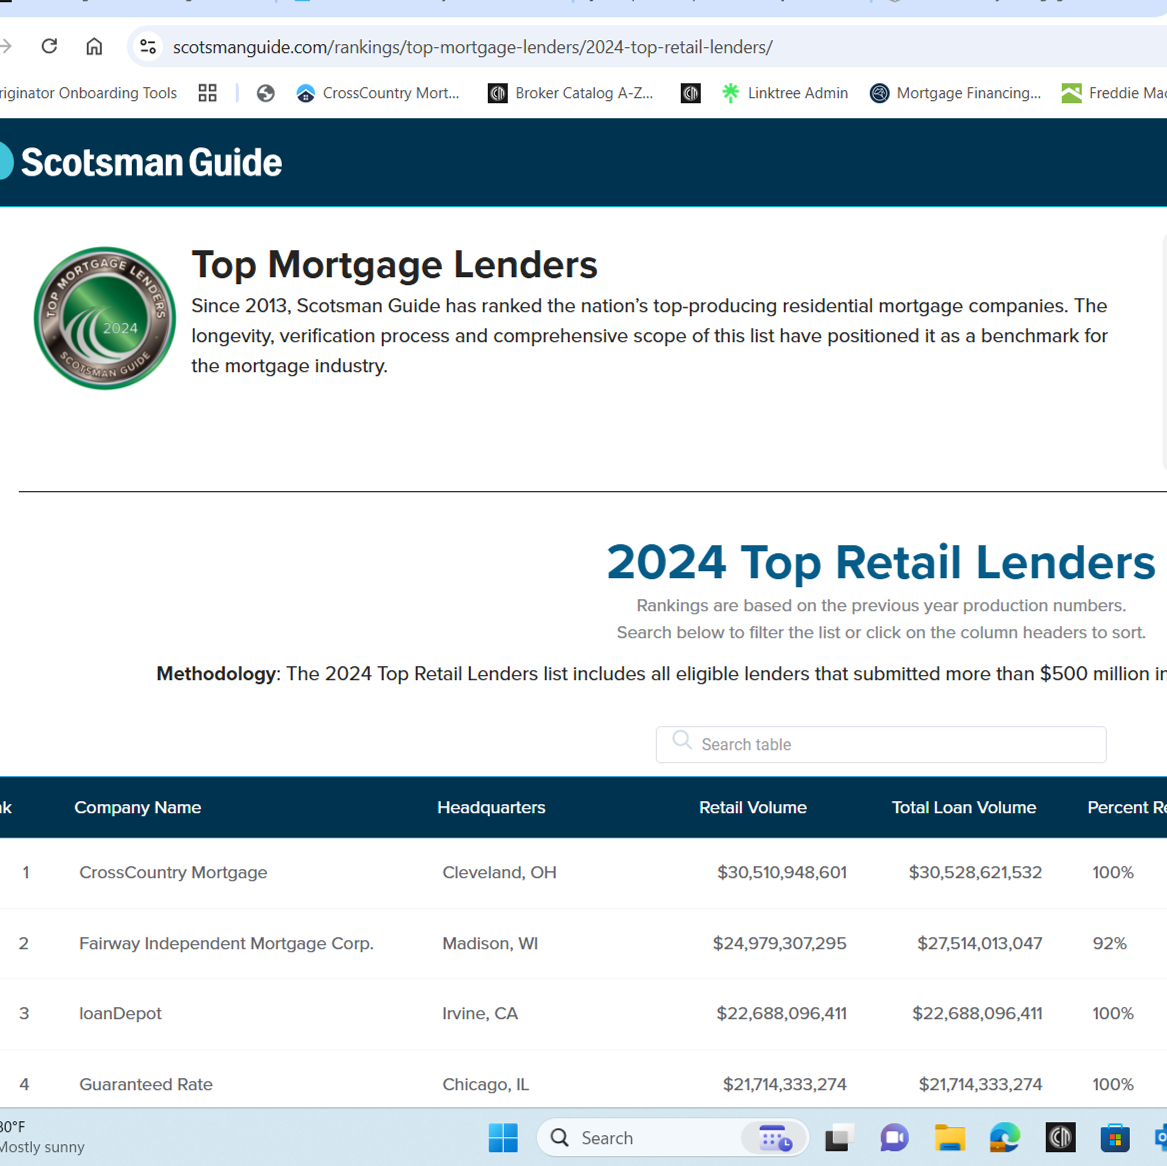Open the bookmark apps grid icon

click(207, 93)
